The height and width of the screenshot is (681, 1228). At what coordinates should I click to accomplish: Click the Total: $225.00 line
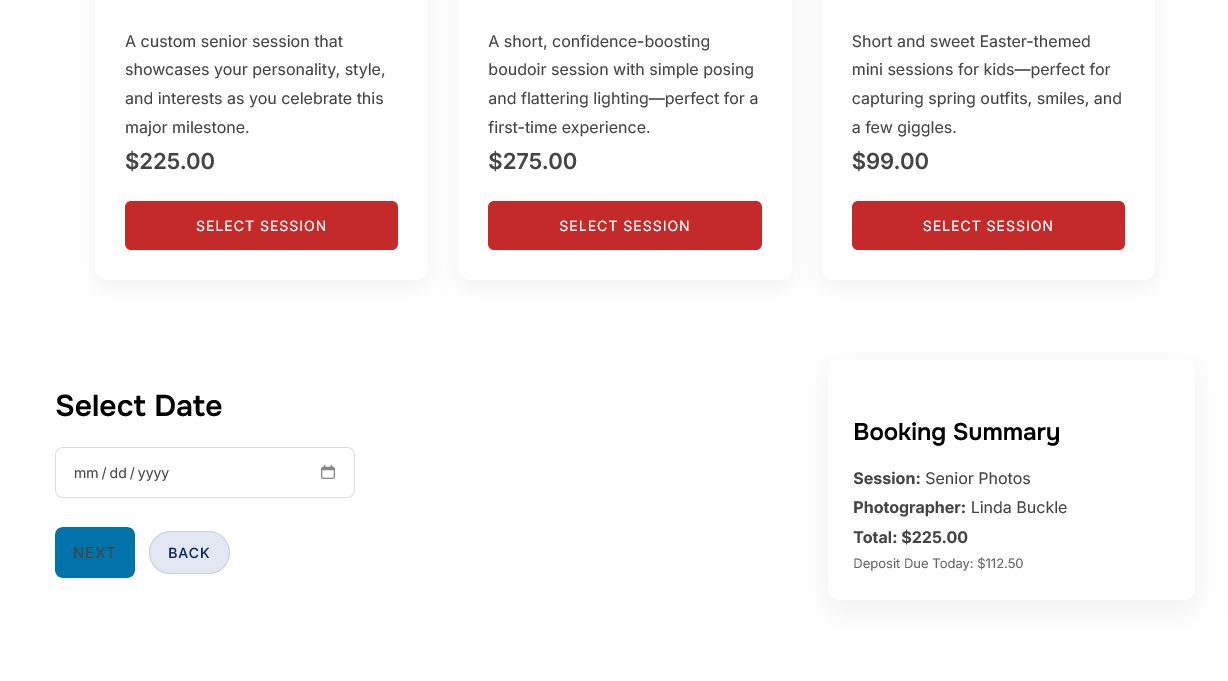coord(910,537)
